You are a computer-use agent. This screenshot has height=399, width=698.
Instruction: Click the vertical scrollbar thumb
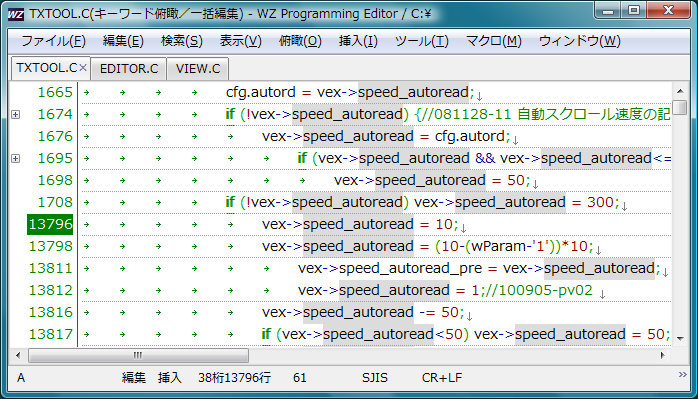(x=680, y=107)
